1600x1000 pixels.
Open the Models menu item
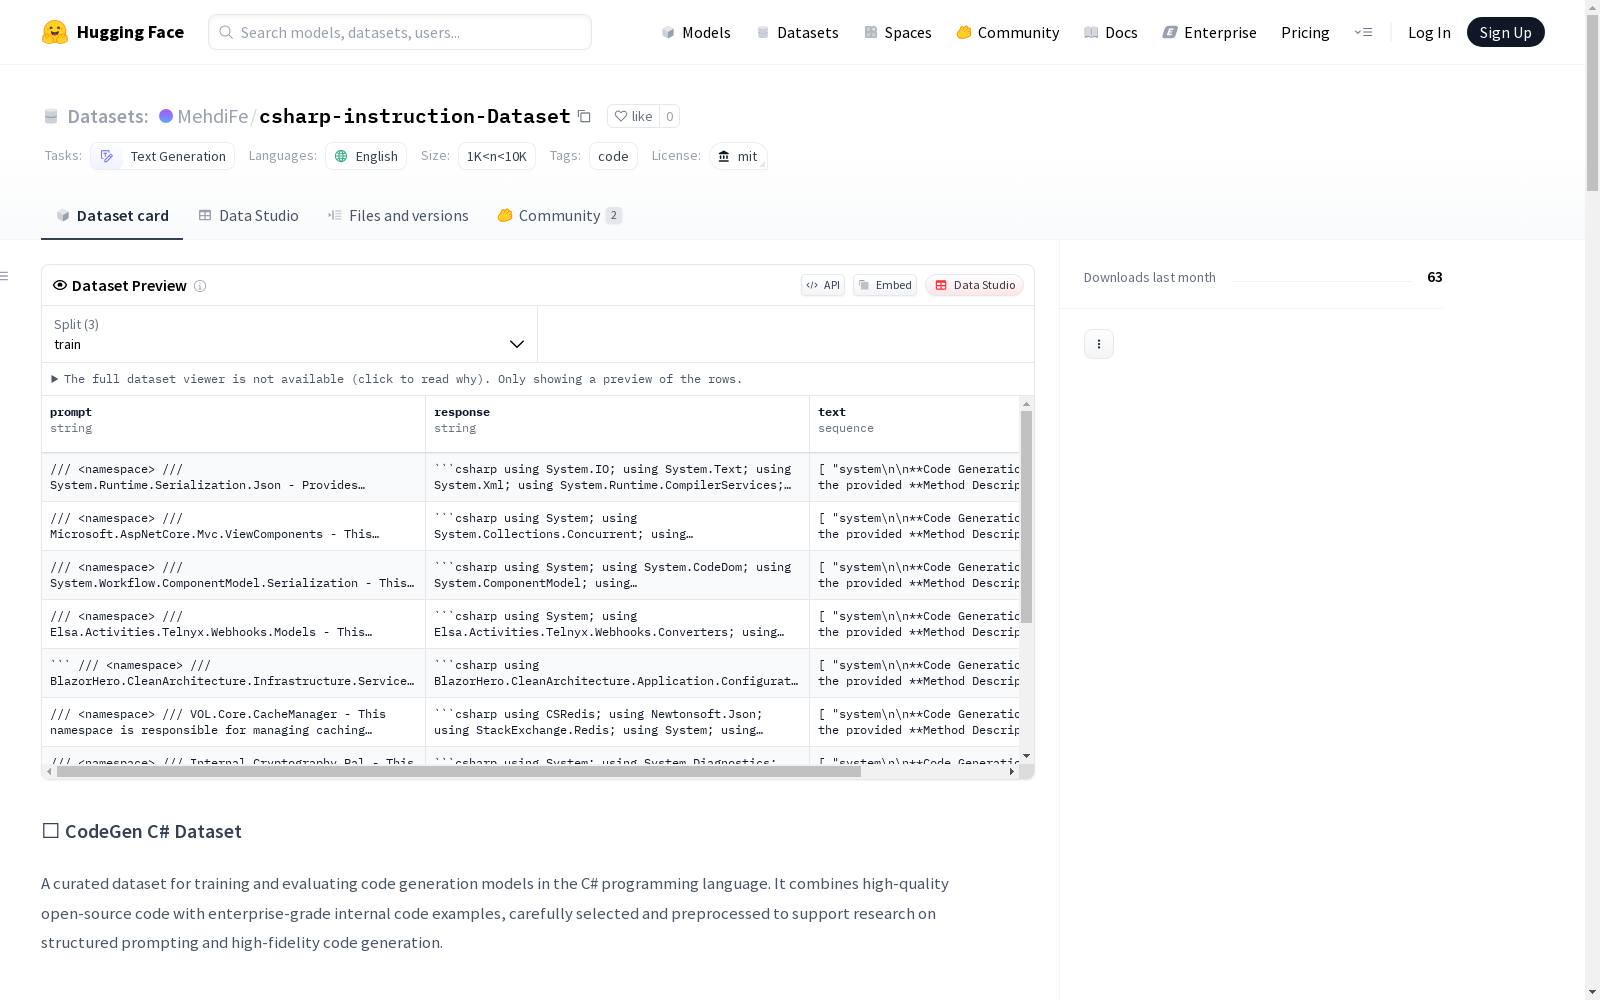[696, 32]
